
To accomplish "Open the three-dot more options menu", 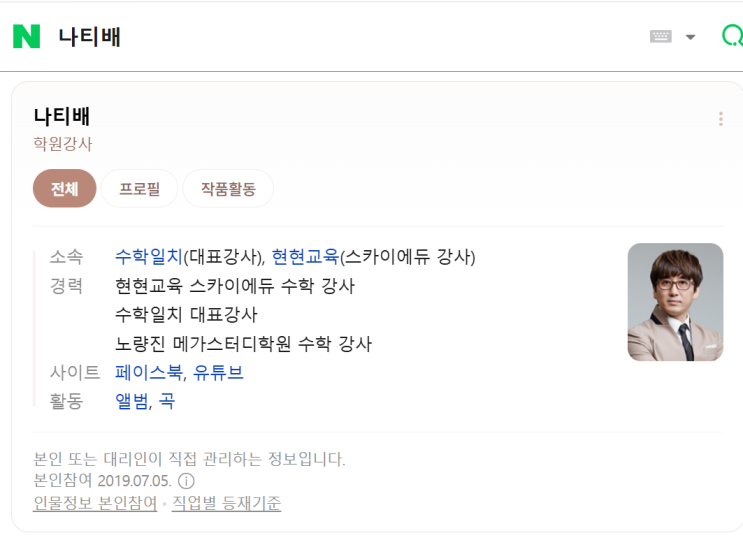I will [x=720, y=119].
